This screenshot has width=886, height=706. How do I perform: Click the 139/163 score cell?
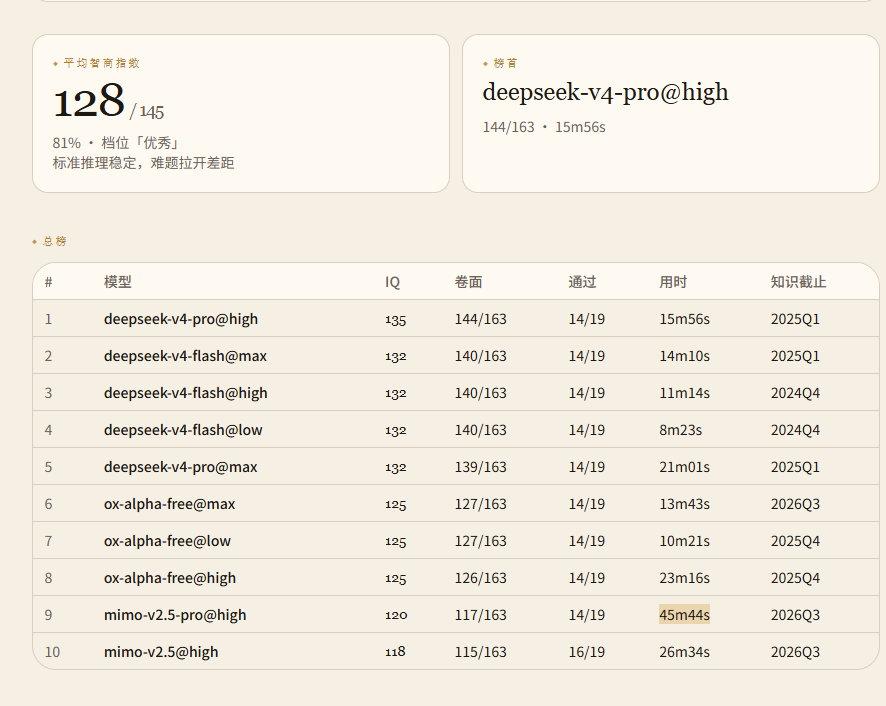tap(481, 467)
